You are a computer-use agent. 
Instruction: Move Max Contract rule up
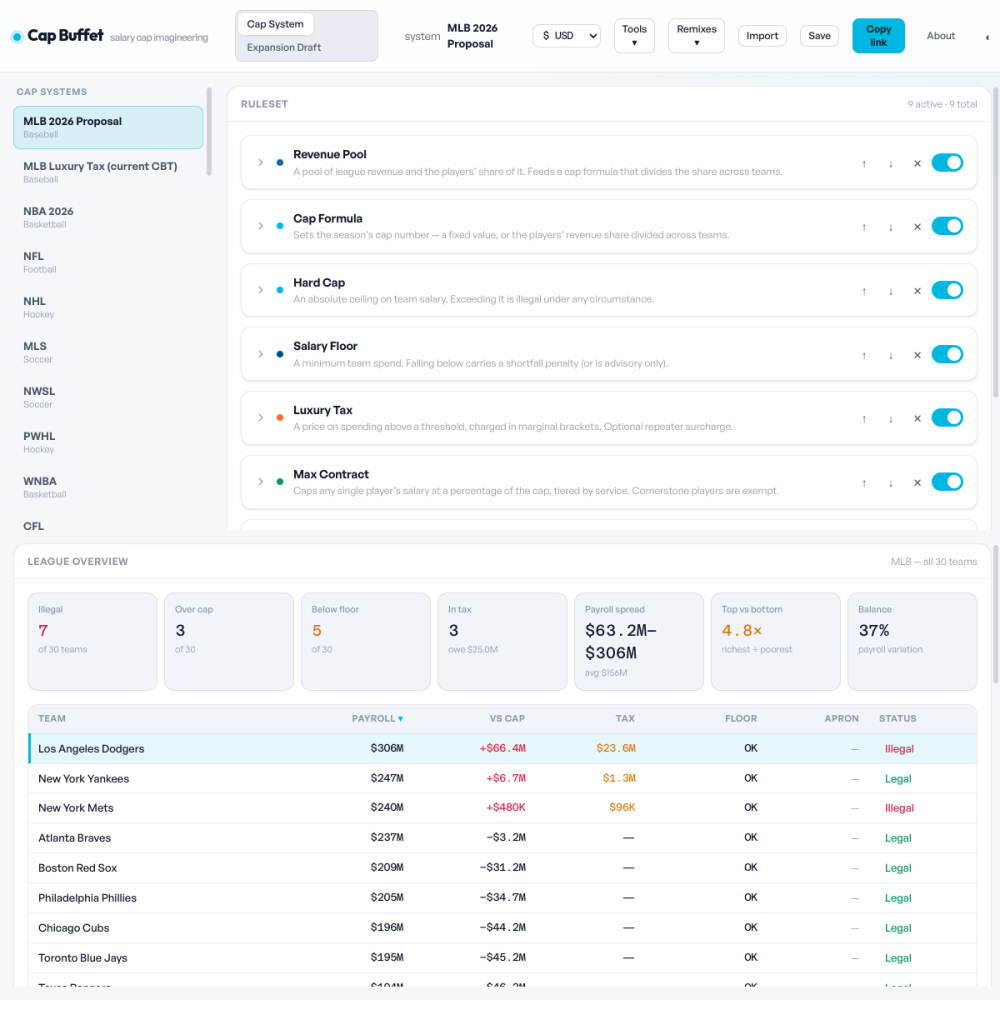pos(864,483)
